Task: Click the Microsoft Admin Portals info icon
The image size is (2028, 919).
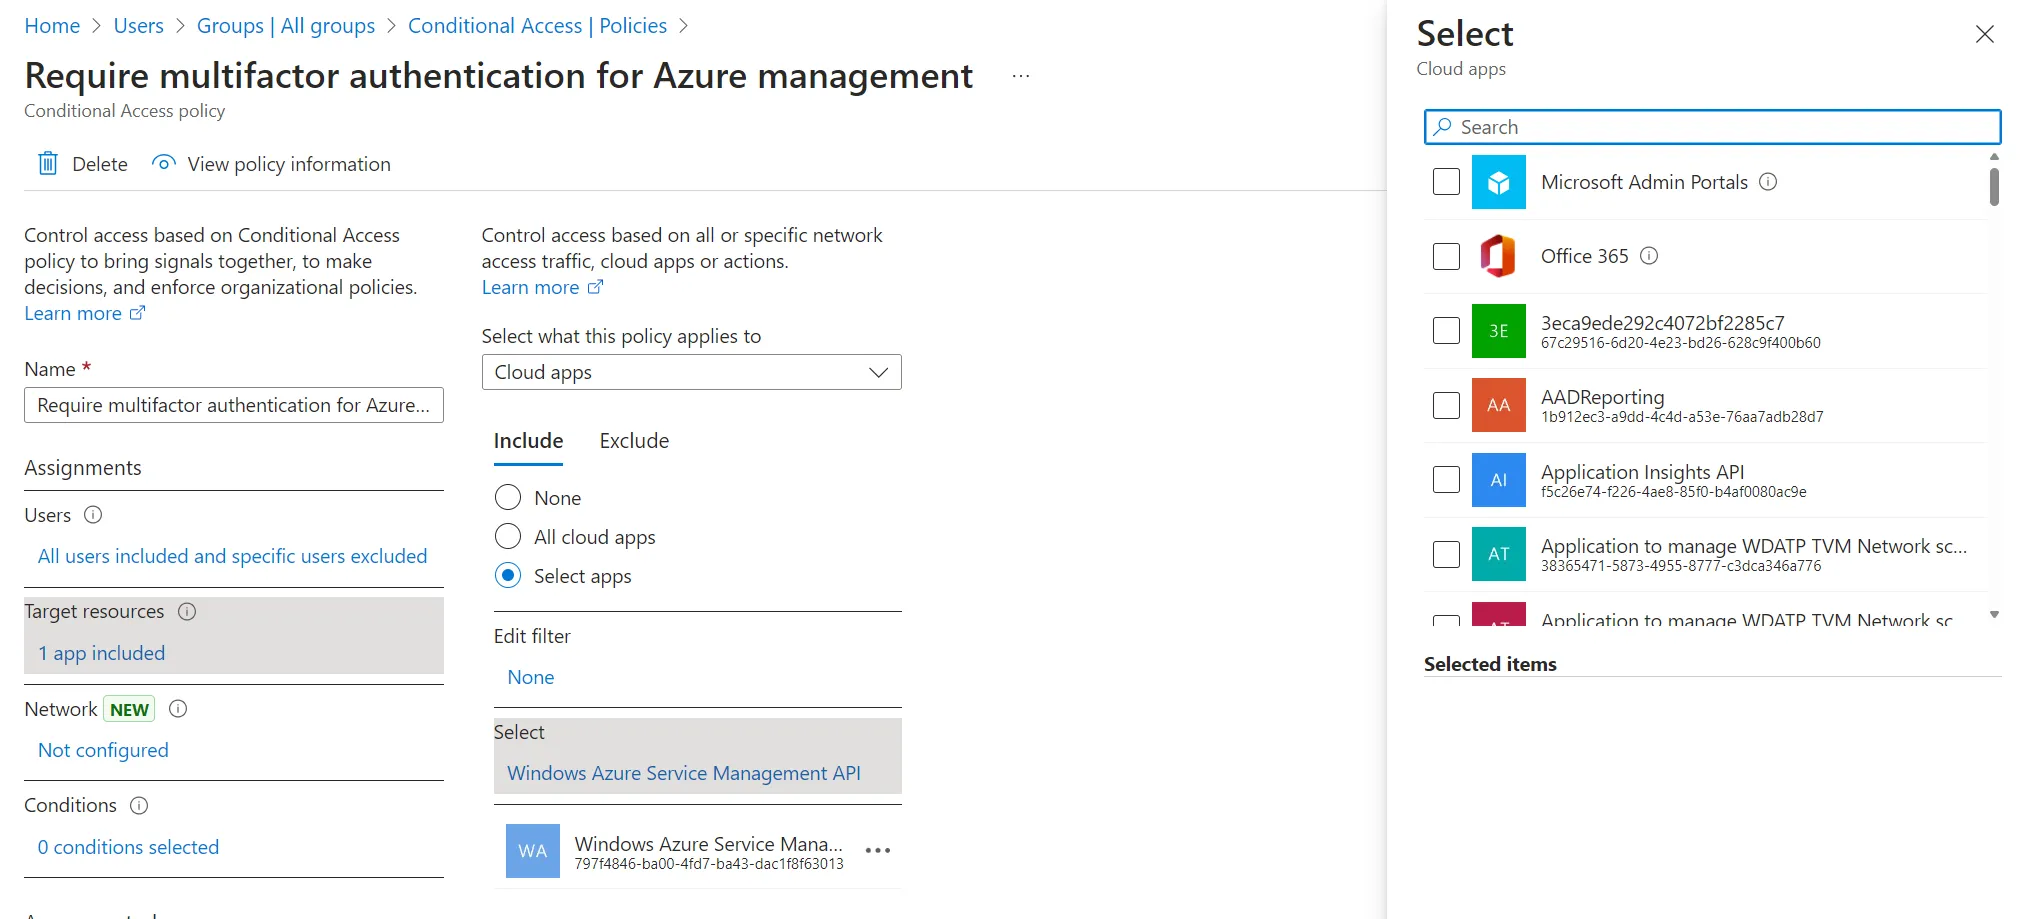Action: click(x=1768, y=182)
